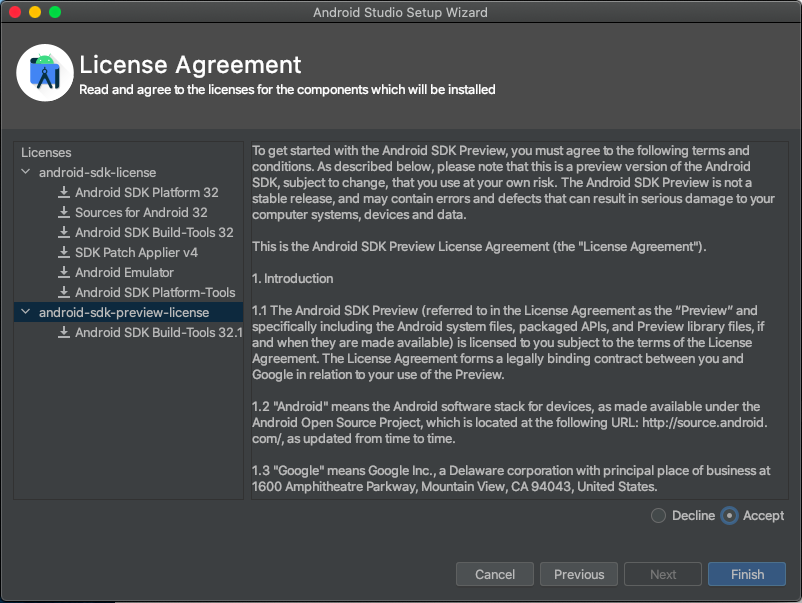Select Android Emulator entry
Screen dimensions: 802x603
click(x=124, y=272)
